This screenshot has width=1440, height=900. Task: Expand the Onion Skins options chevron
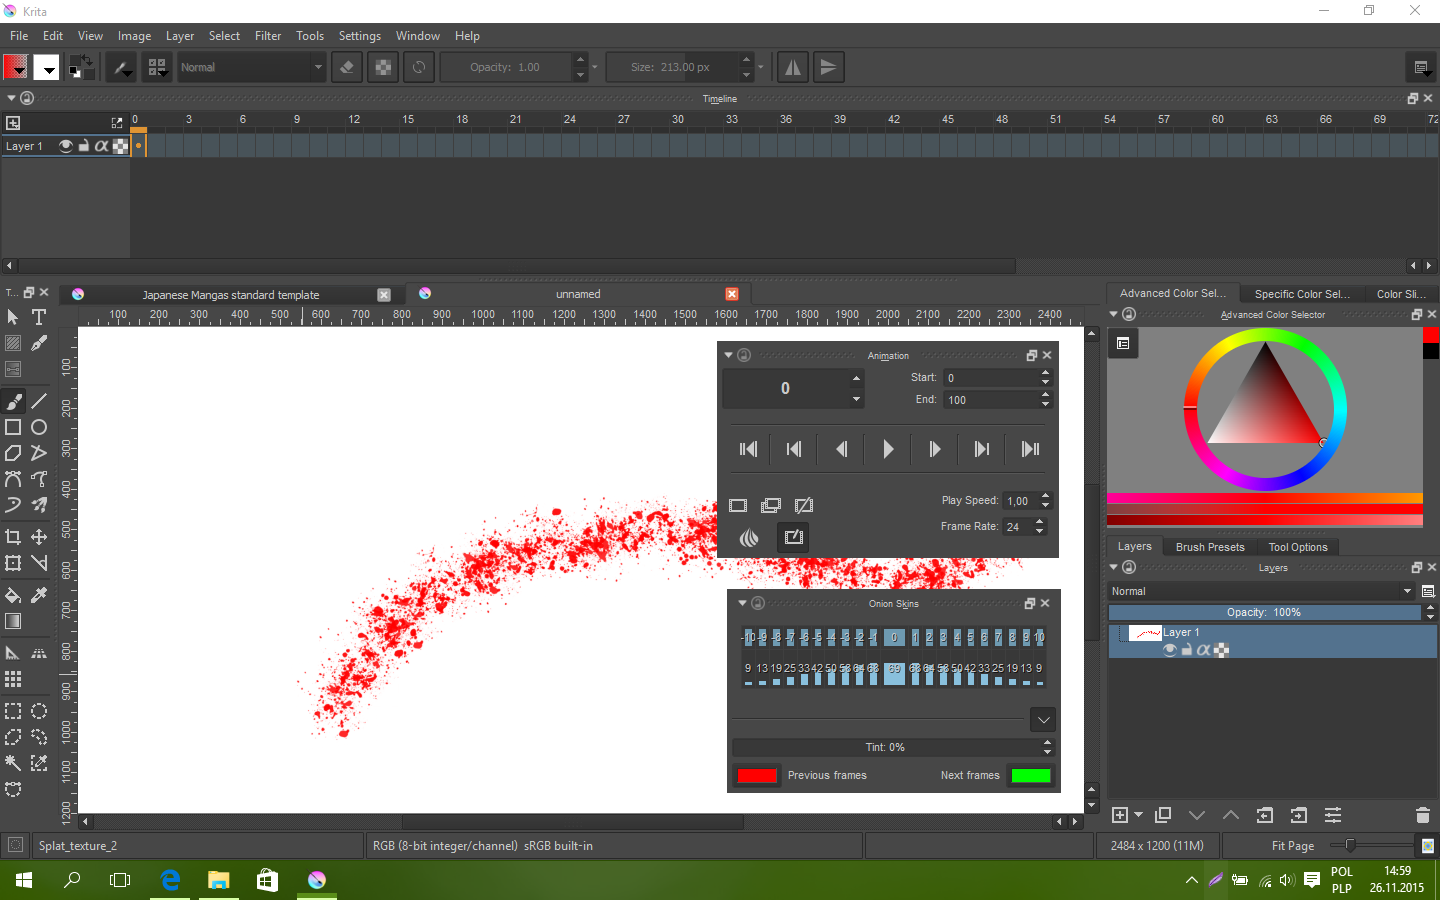tap(1043, 719)
